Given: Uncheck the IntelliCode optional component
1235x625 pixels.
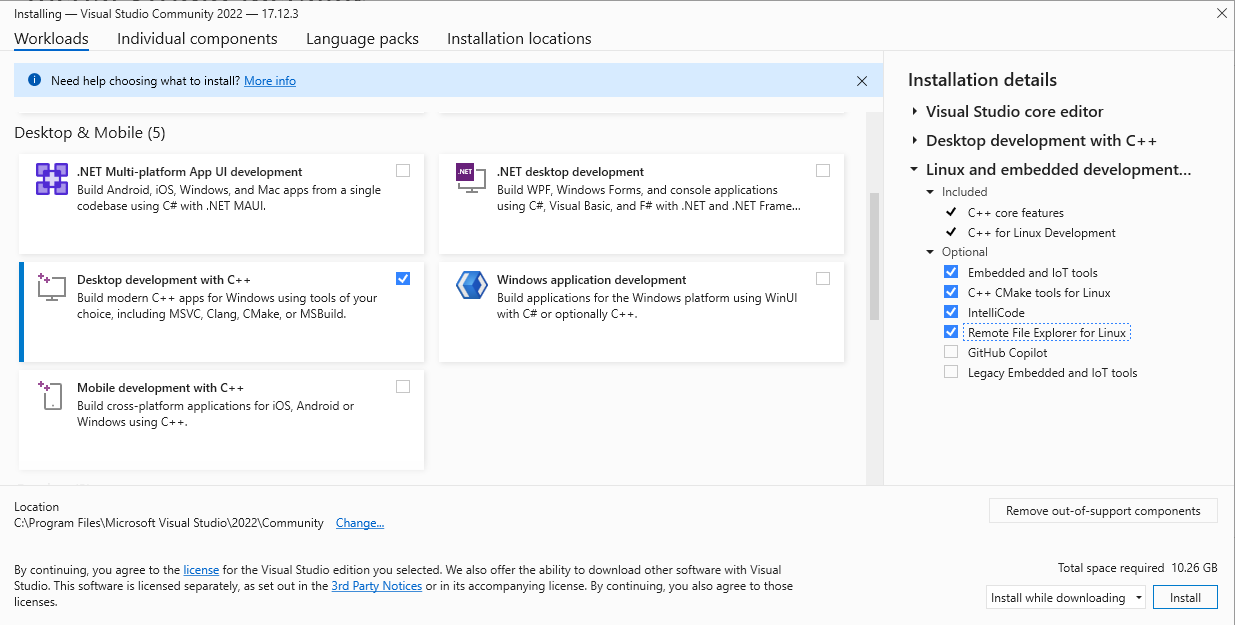Looking at the screenshot, I should pyautogui.click(x=950, y=312).
